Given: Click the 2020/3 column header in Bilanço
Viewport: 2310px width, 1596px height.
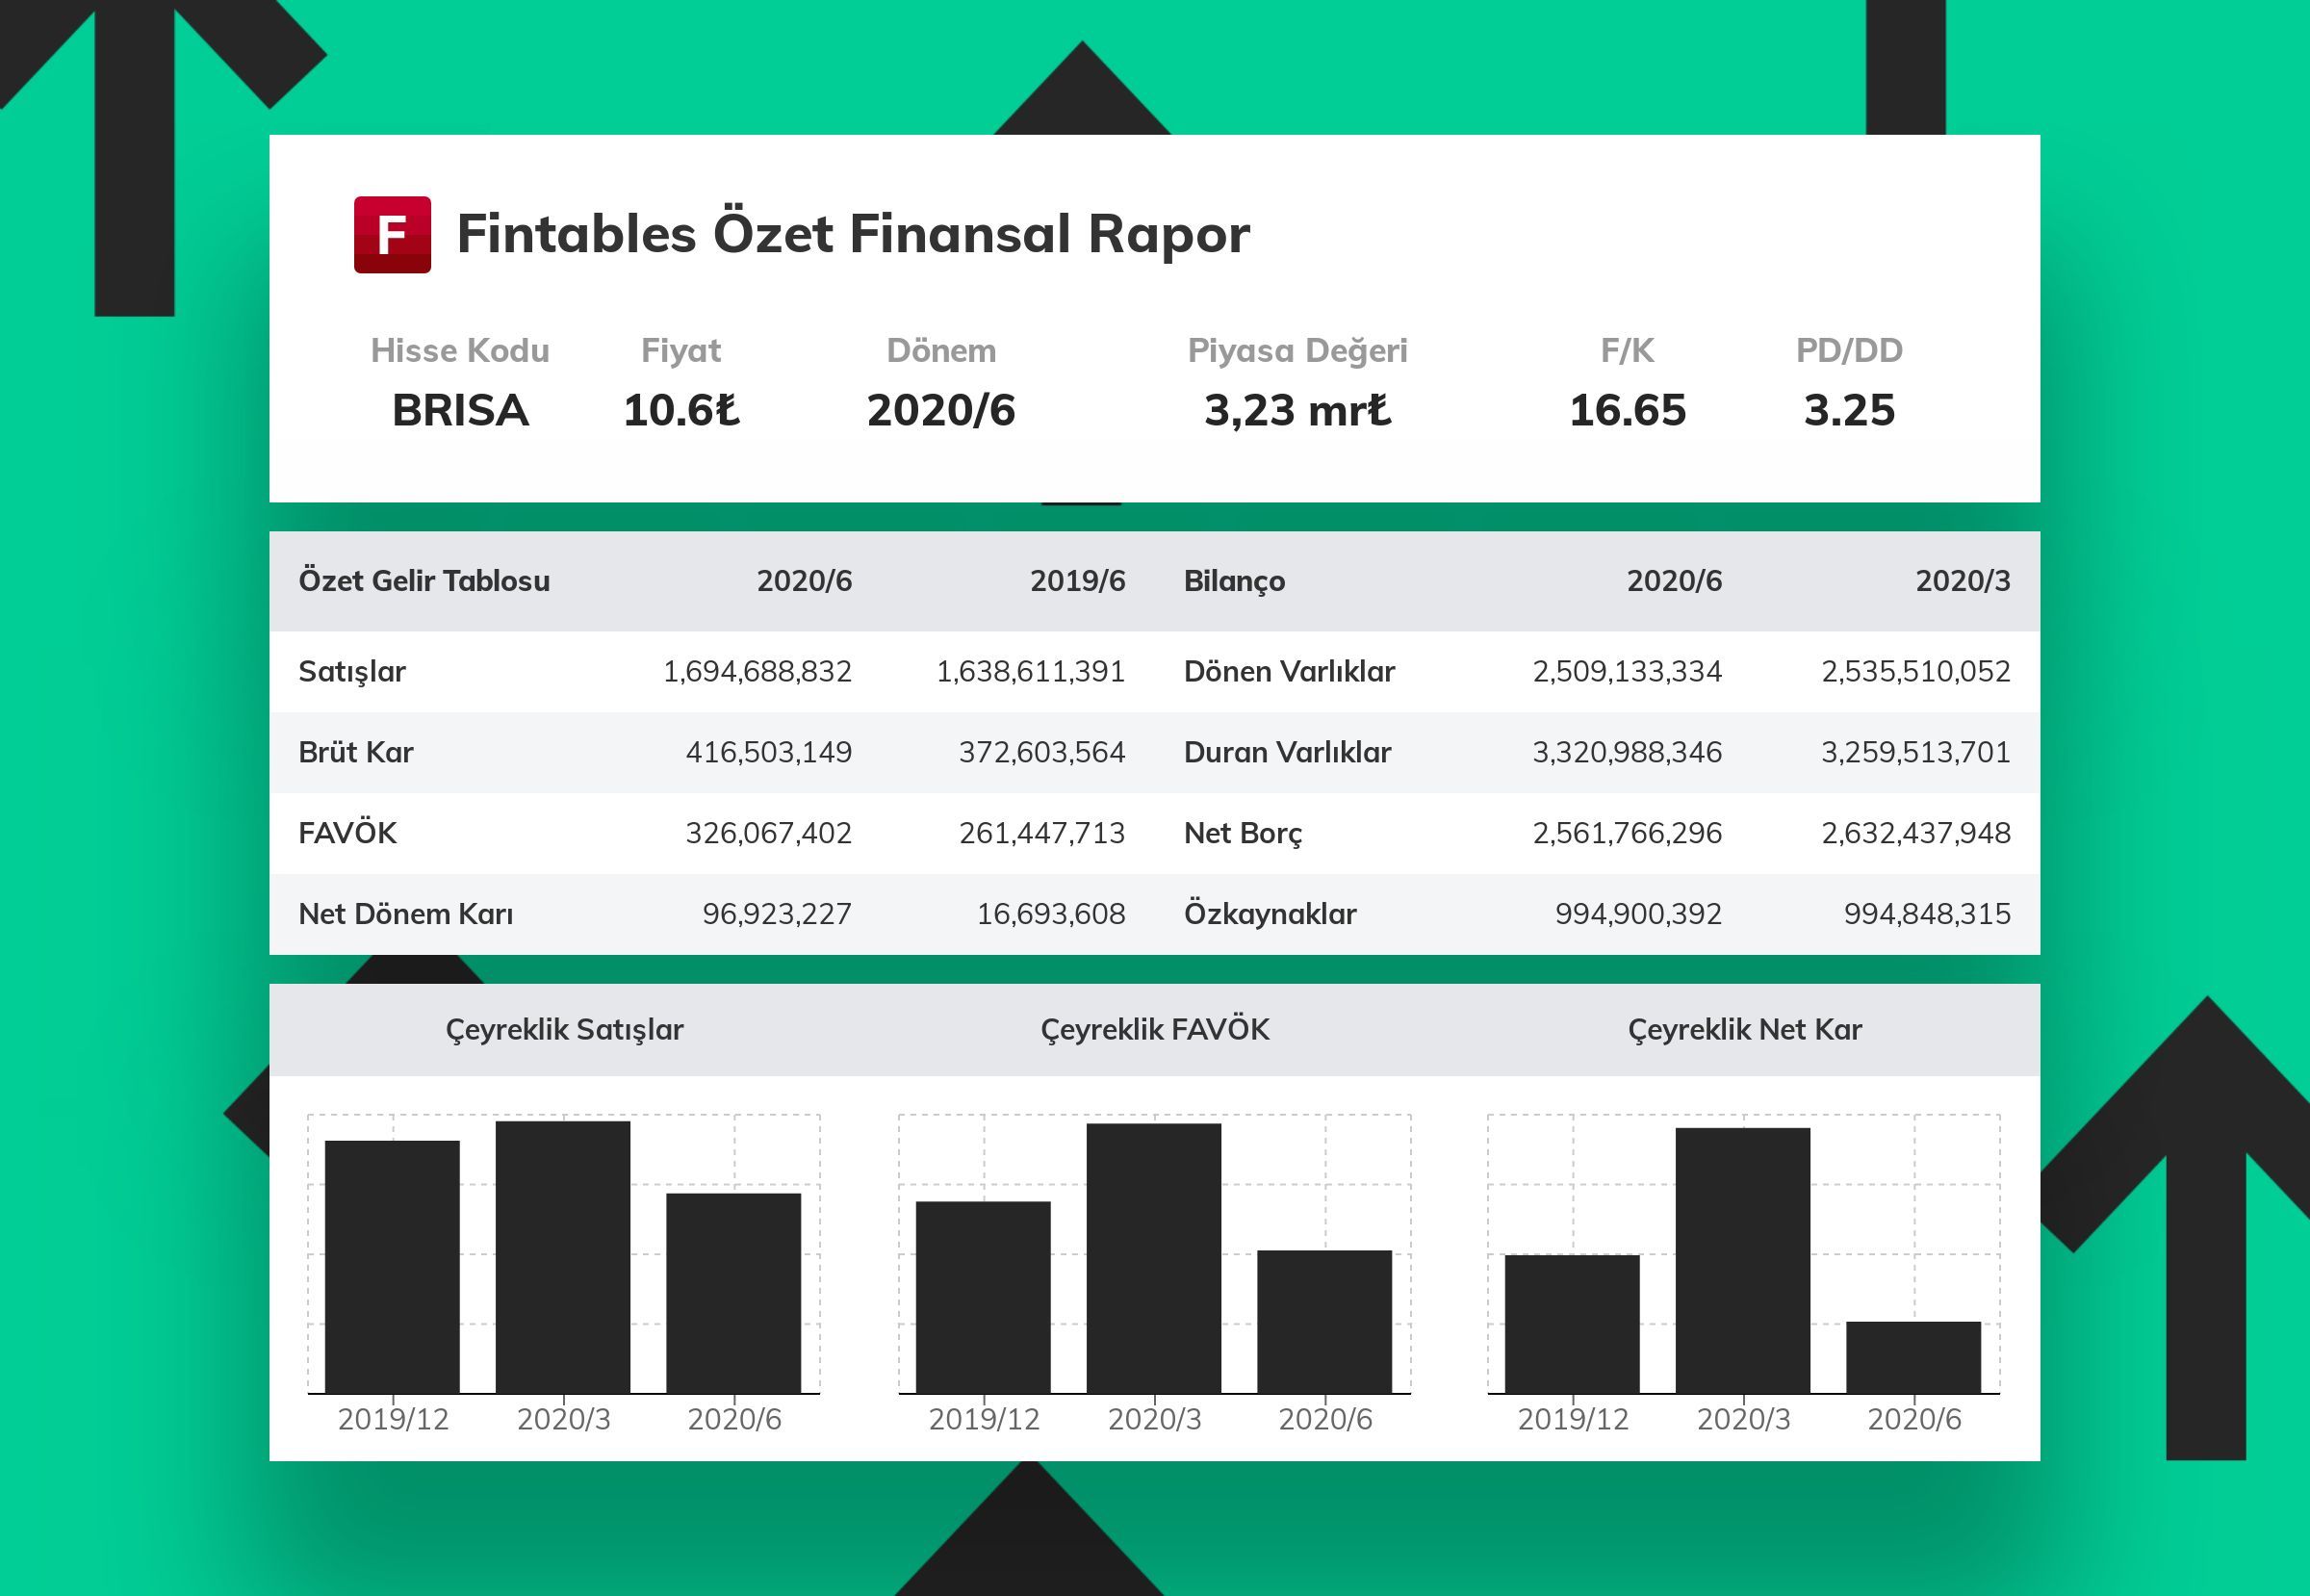Looking at the screenshot, I should coord(1963,580).
